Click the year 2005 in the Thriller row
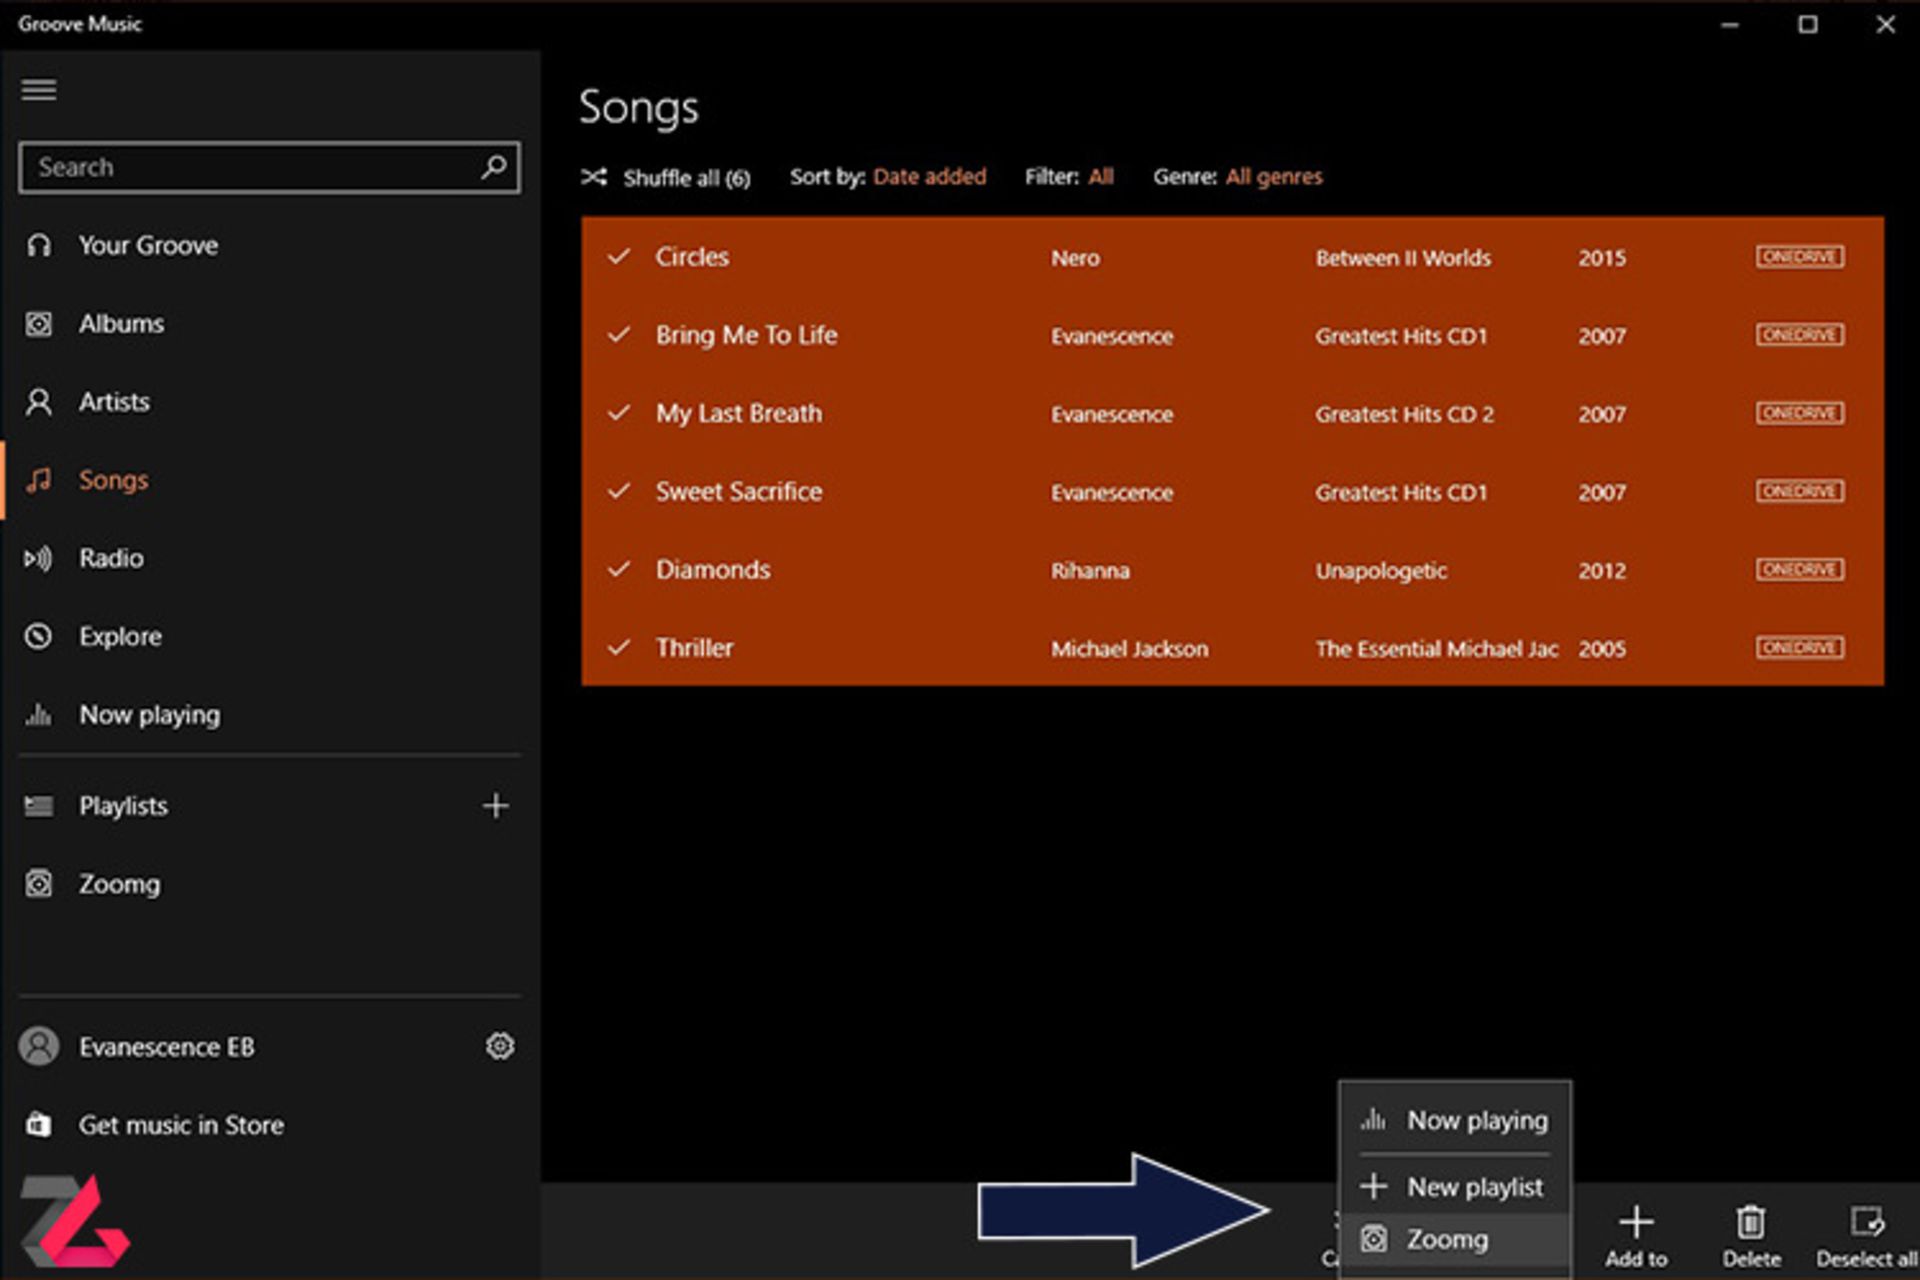The height and width of the screenshot is (1280, 1920). (1602, 649)
